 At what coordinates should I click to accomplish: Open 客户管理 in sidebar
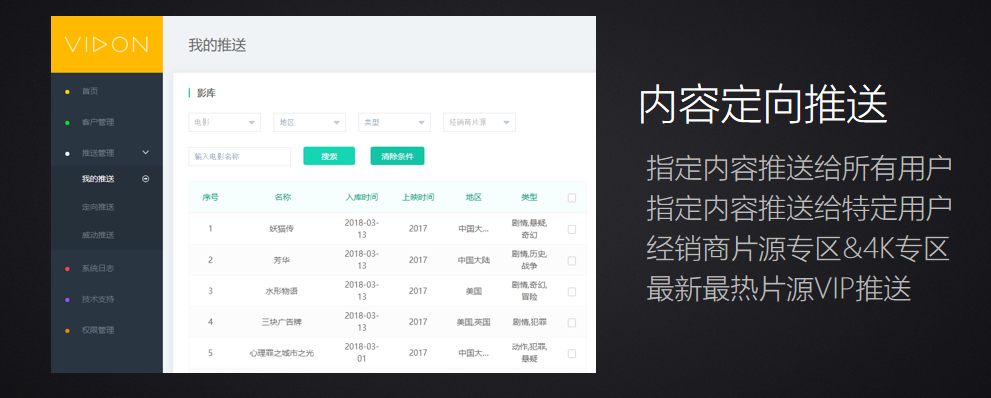pyautogui.click(x=98, y=122)
